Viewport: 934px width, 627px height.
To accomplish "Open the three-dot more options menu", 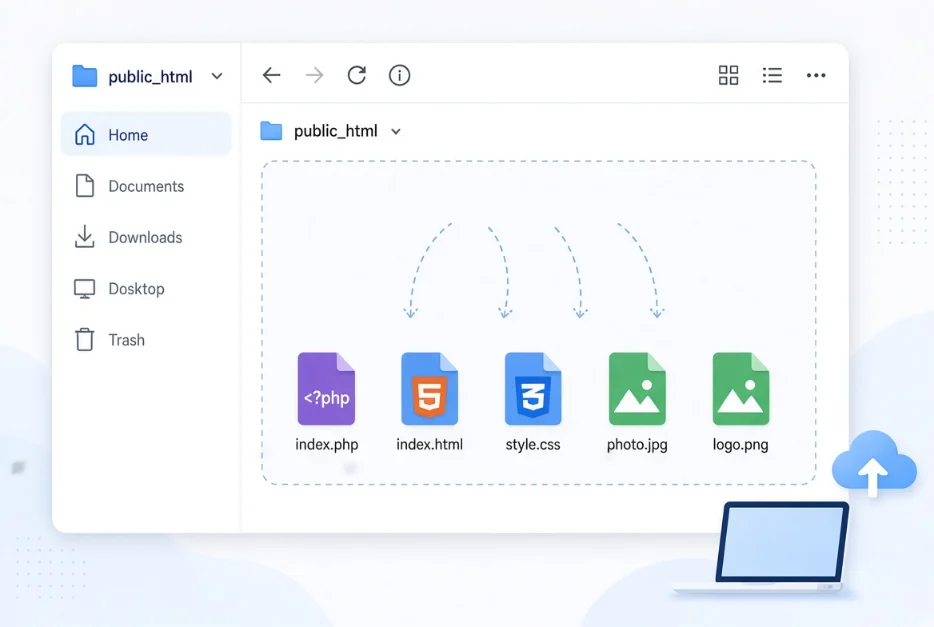I will coord(816,75).
